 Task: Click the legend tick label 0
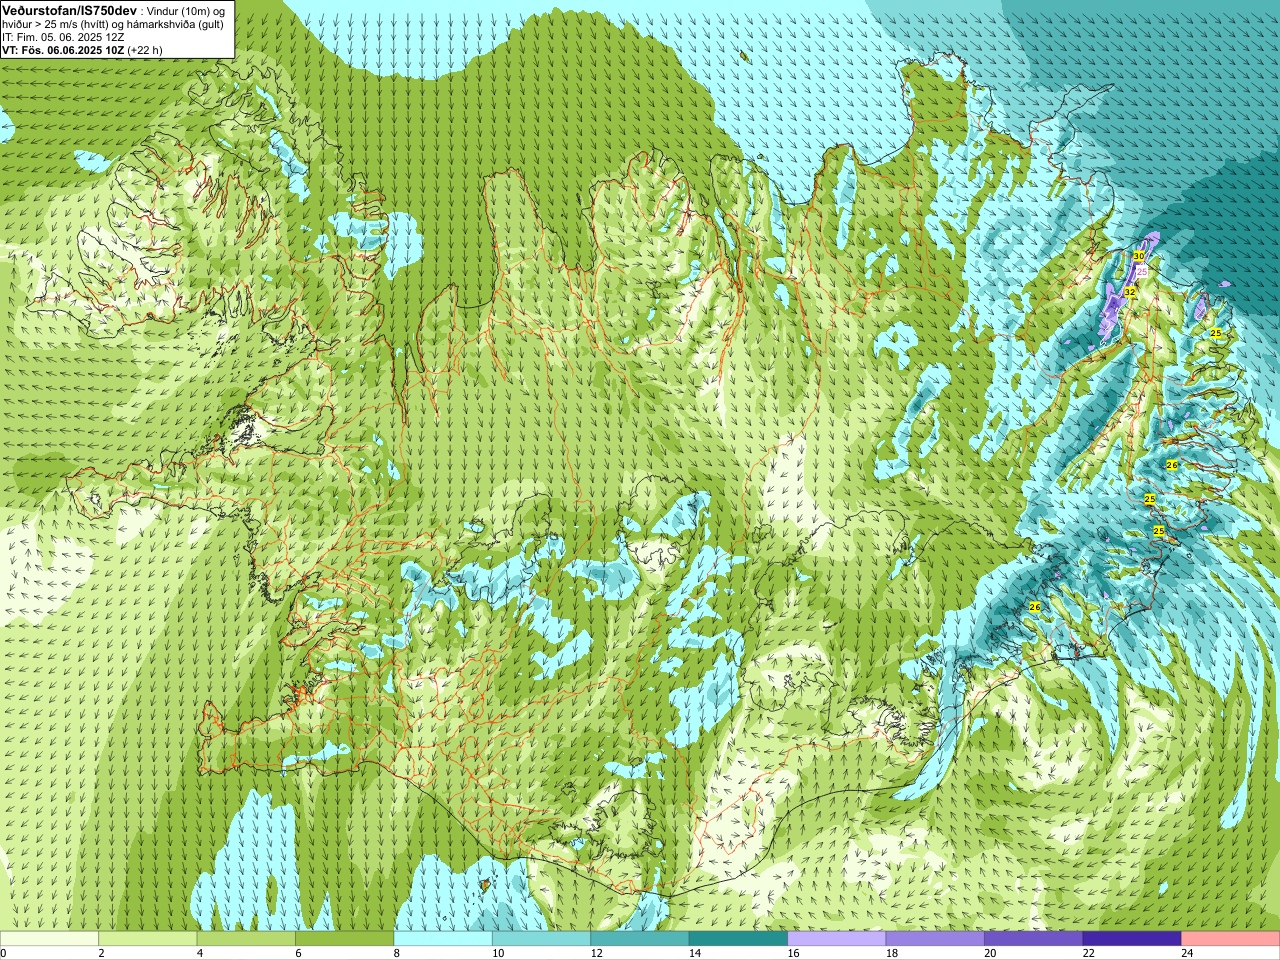coord(3,953)
